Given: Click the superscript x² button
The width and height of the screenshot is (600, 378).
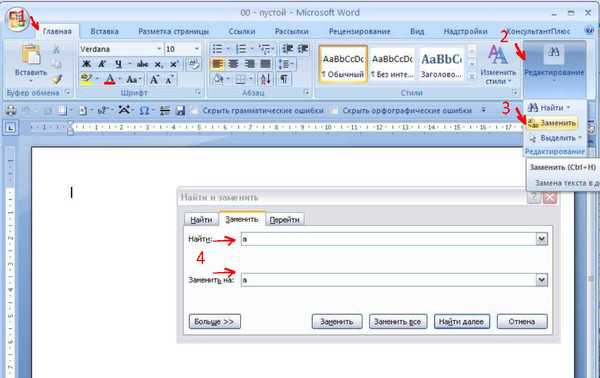Looking at the screenshot, I should 174,64.
